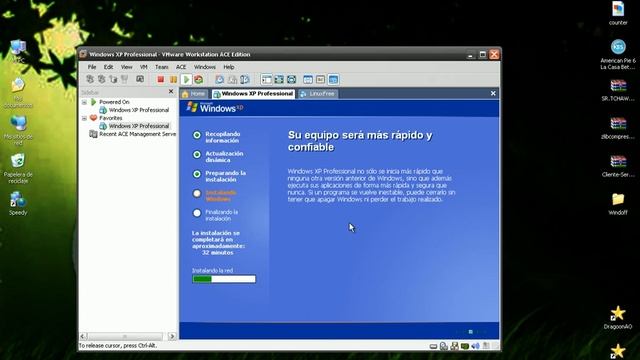Click the hard disk status bar icon
This screenshot has width=640, height=360.
[433, 347]
